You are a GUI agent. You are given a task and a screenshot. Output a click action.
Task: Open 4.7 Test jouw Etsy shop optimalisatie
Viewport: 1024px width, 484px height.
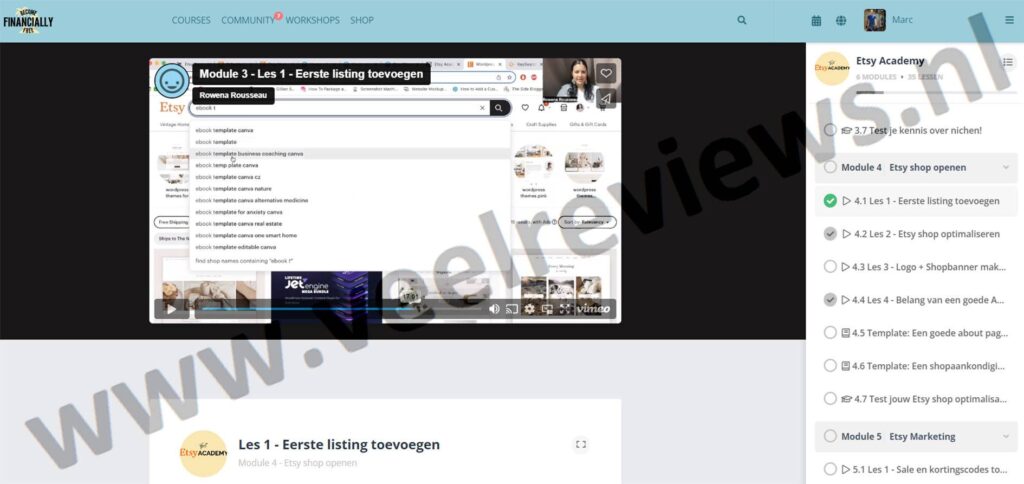pos(930,398)
